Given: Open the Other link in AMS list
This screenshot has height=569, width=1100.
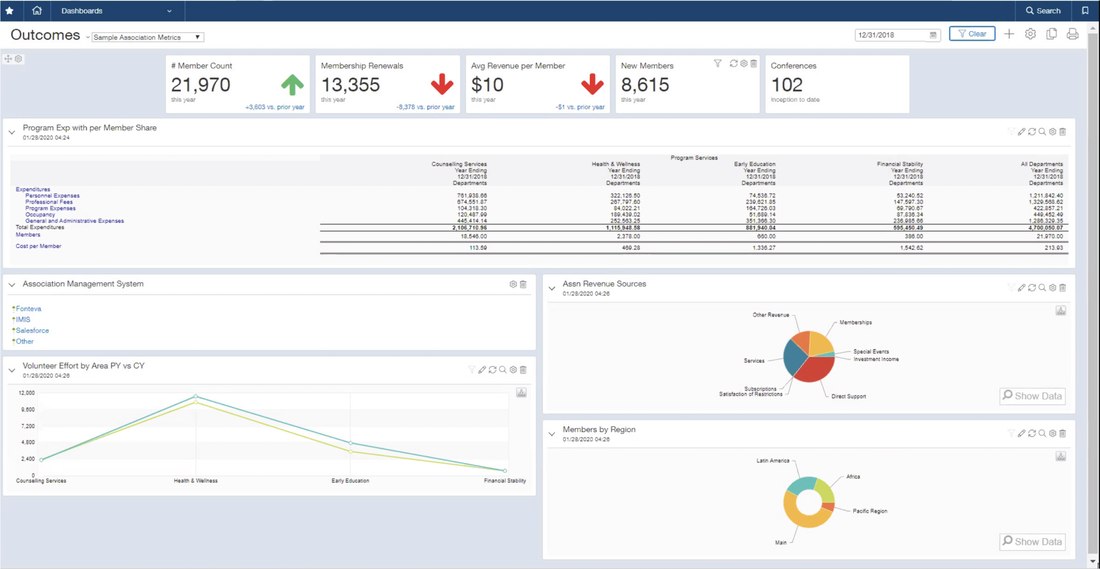Looking at the screenshot, I should 25,342.
